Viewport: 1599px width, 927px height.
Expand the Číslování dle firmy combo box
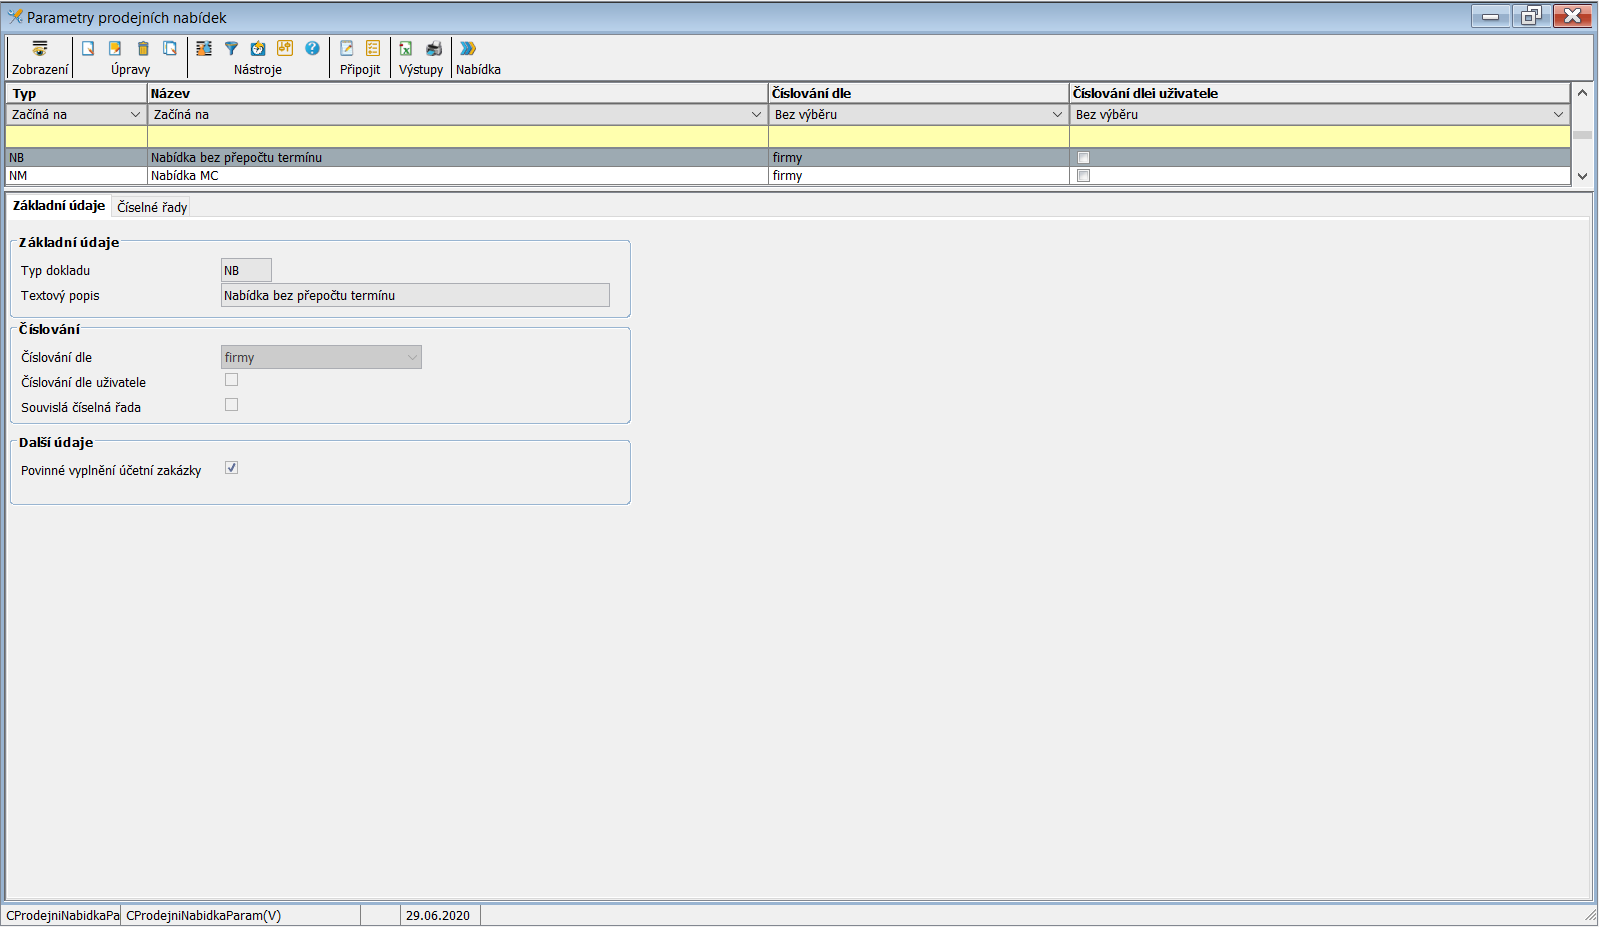tap(411, 357)
